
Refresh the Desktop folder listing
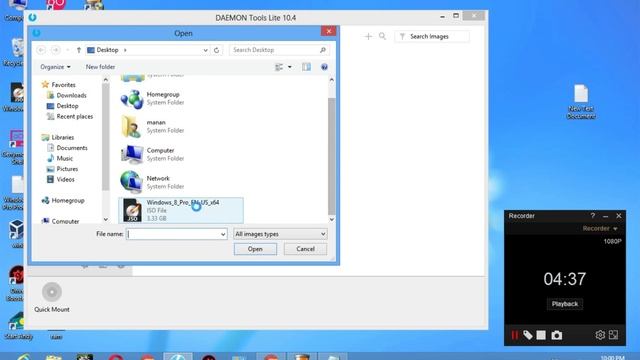tap(216, 50)
